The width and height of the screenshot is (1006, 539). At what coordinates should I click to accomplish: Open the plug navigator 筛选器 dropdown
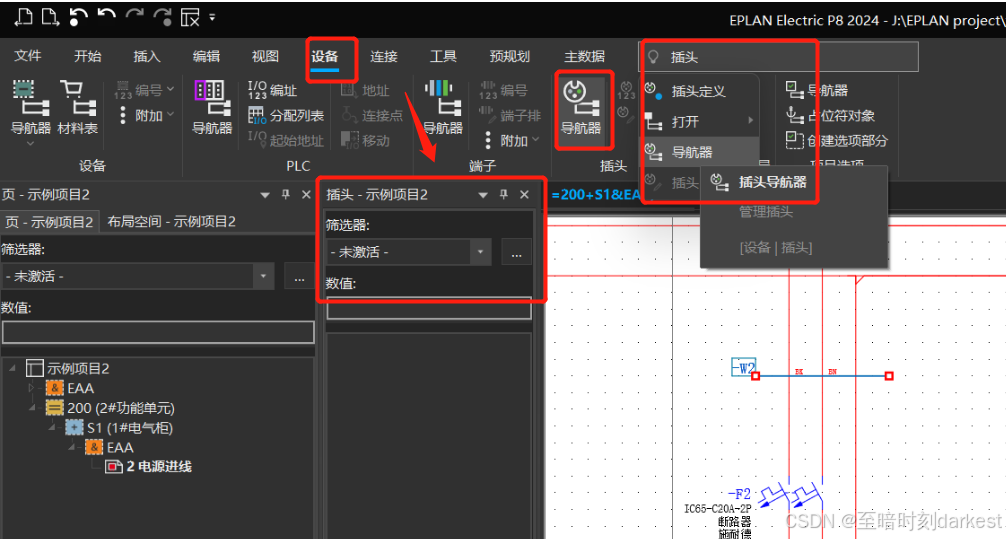(x=480, y=252)
